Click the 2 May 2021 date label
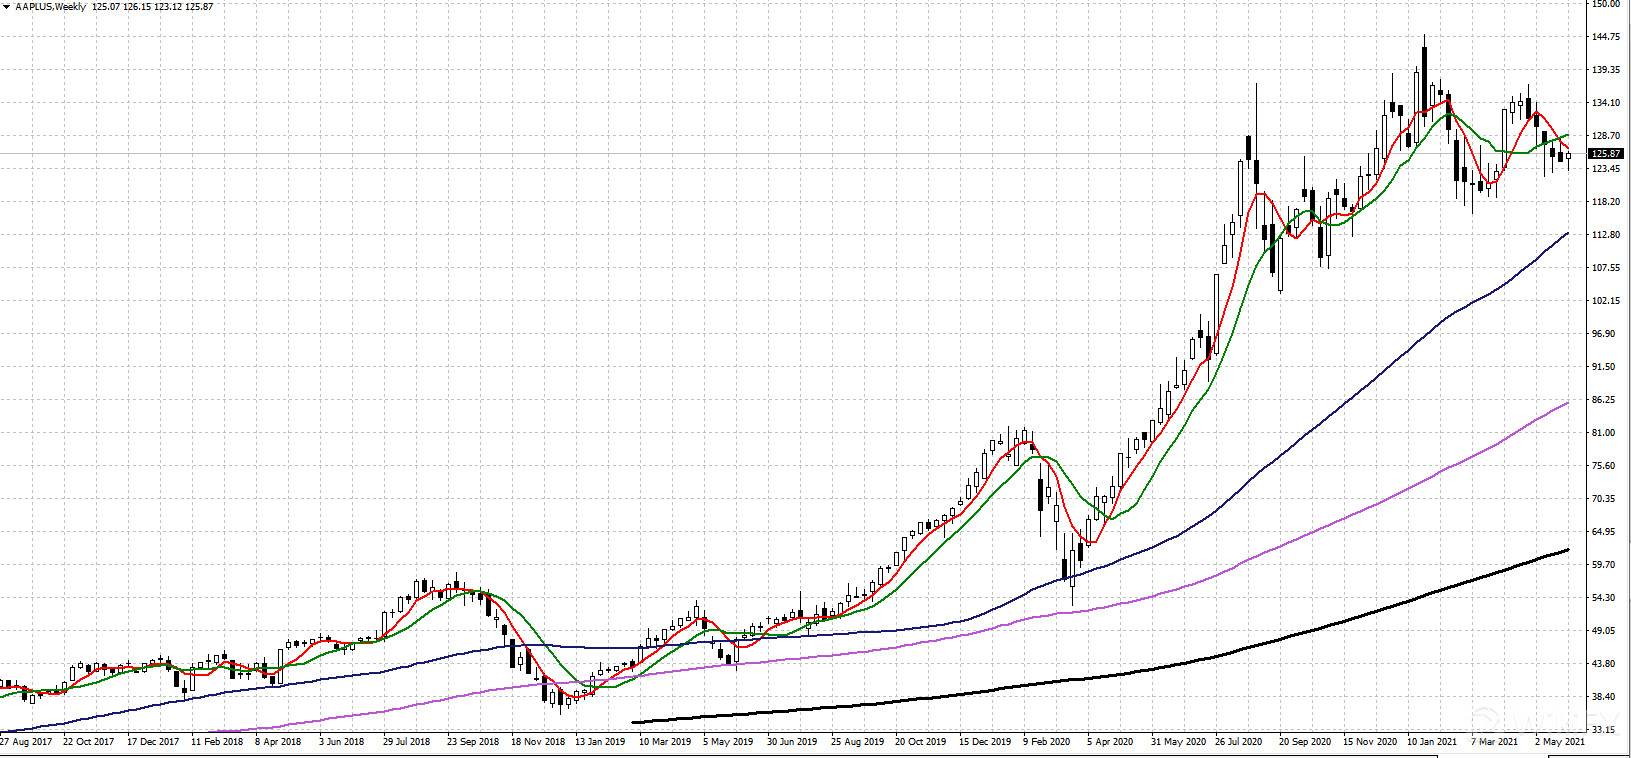Screen dimensions: 1631x758 pos(1560,742)
